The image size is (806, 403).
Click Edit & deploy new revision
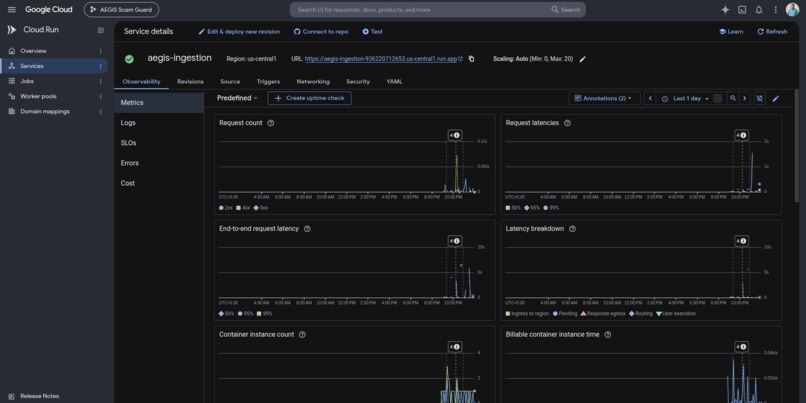click(240, 31)
